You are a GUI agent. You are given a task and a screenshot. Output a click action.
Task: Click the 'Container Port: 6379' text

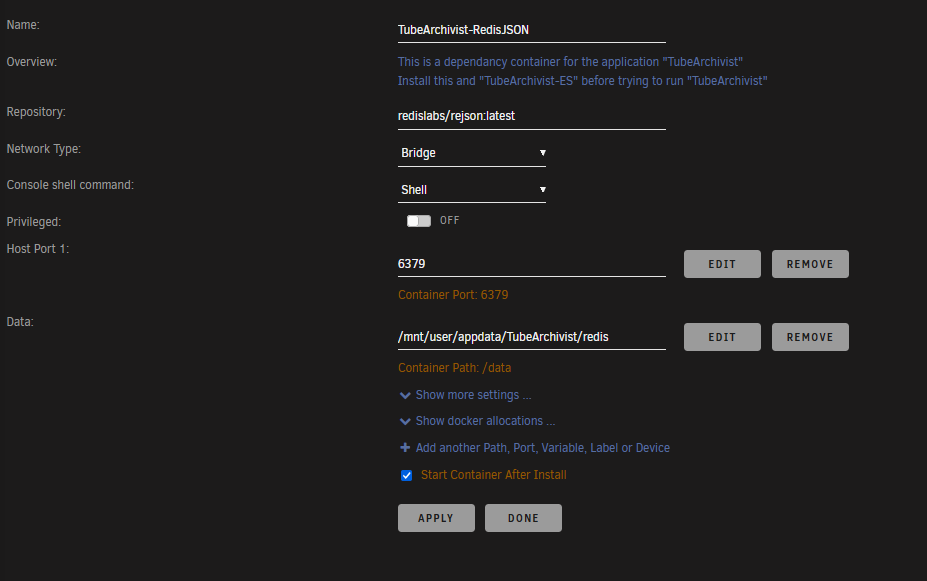(x=453, y=295)
